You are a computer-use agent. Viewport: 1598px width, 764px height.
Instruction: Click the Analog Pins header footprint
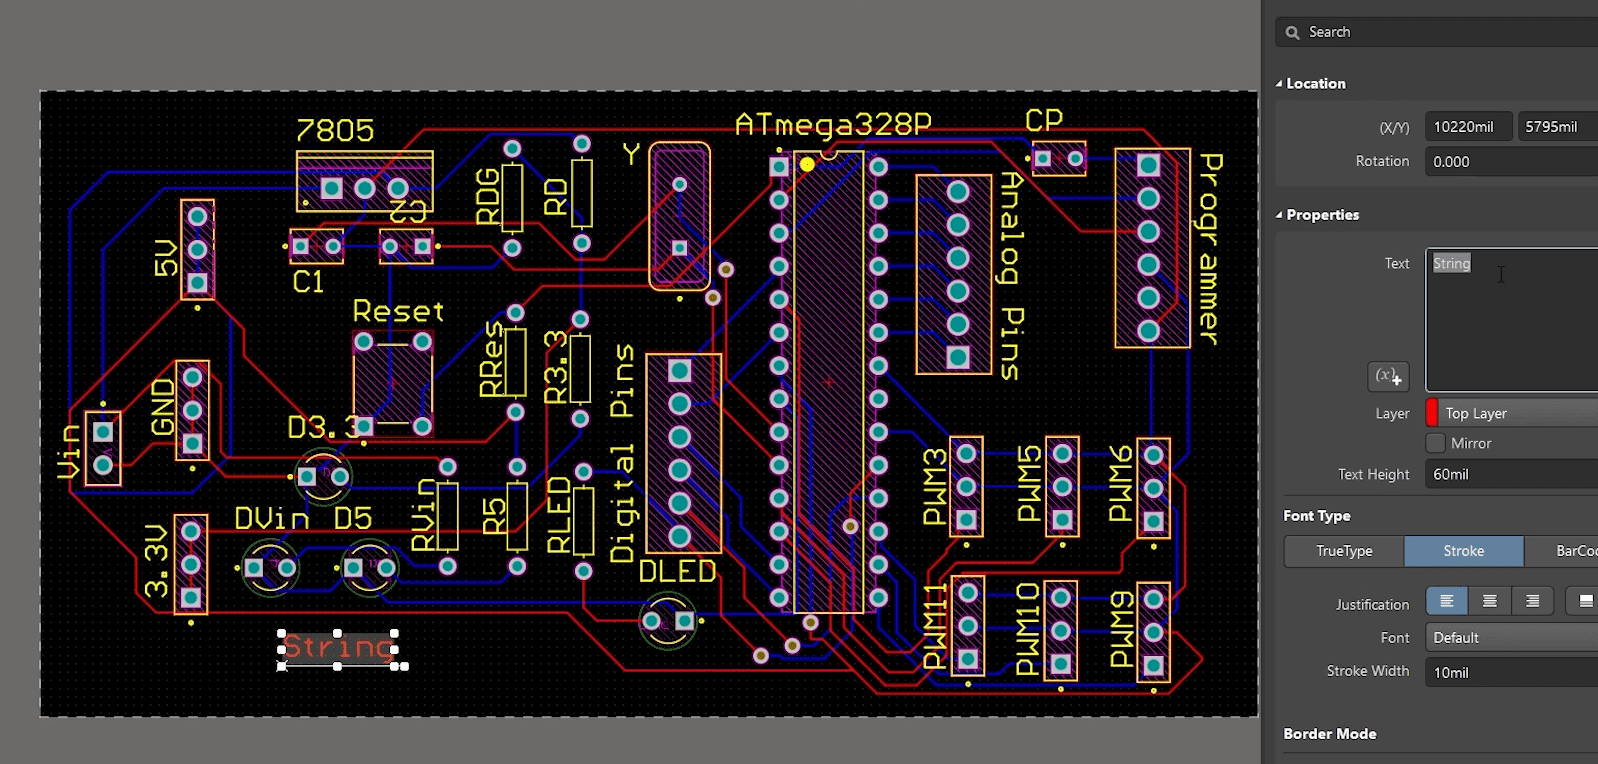point(954,274)
